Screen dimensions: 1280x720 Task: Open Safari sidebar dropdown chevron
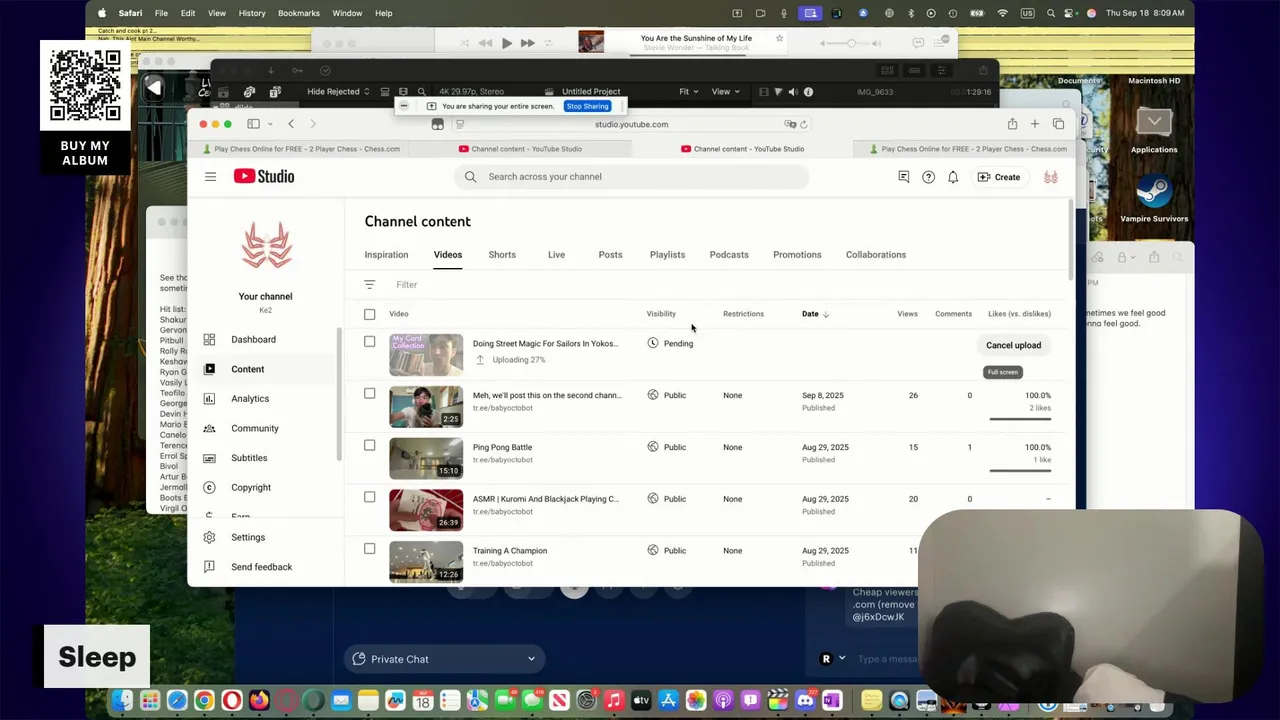(270, 124)
